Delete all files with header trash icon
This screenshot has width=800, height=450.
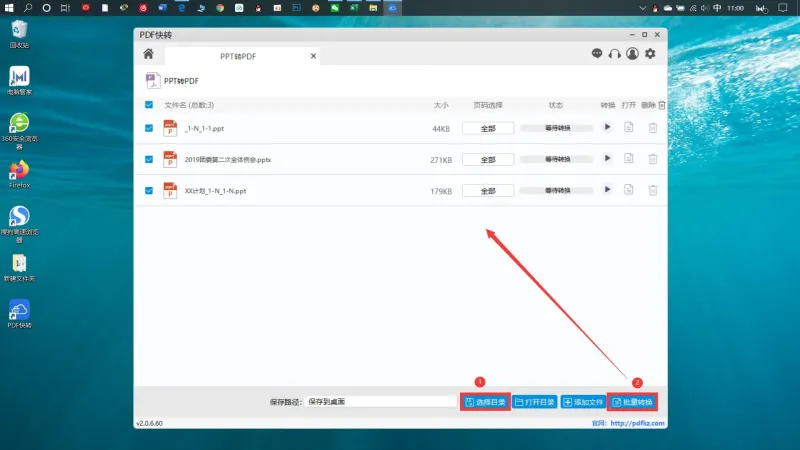pyautogui.click(x=662, y=105)
